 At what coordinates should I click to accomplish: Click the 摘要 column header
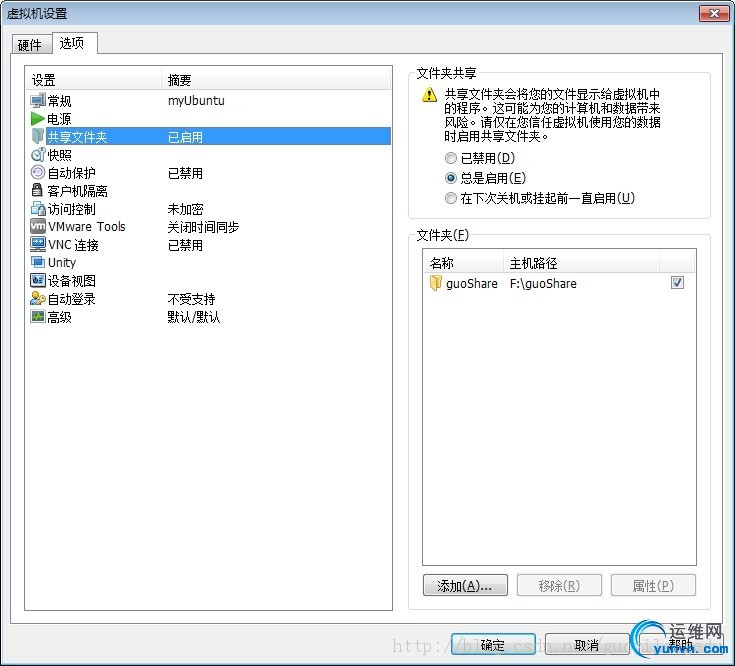tap(276, 80)
